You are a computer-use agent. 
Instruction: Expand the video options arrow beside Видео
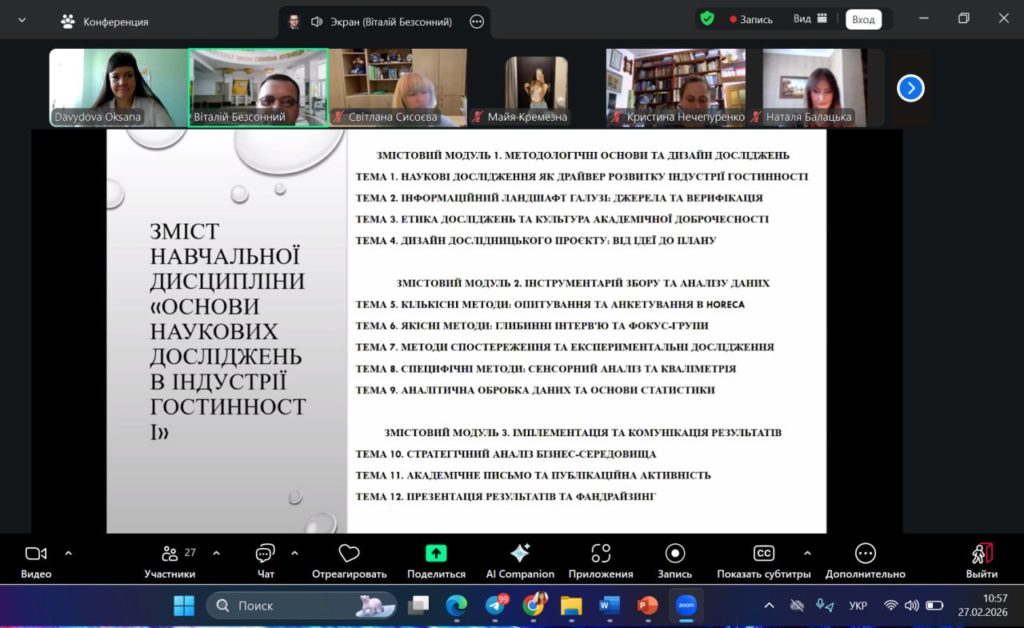tap(68, 552)
